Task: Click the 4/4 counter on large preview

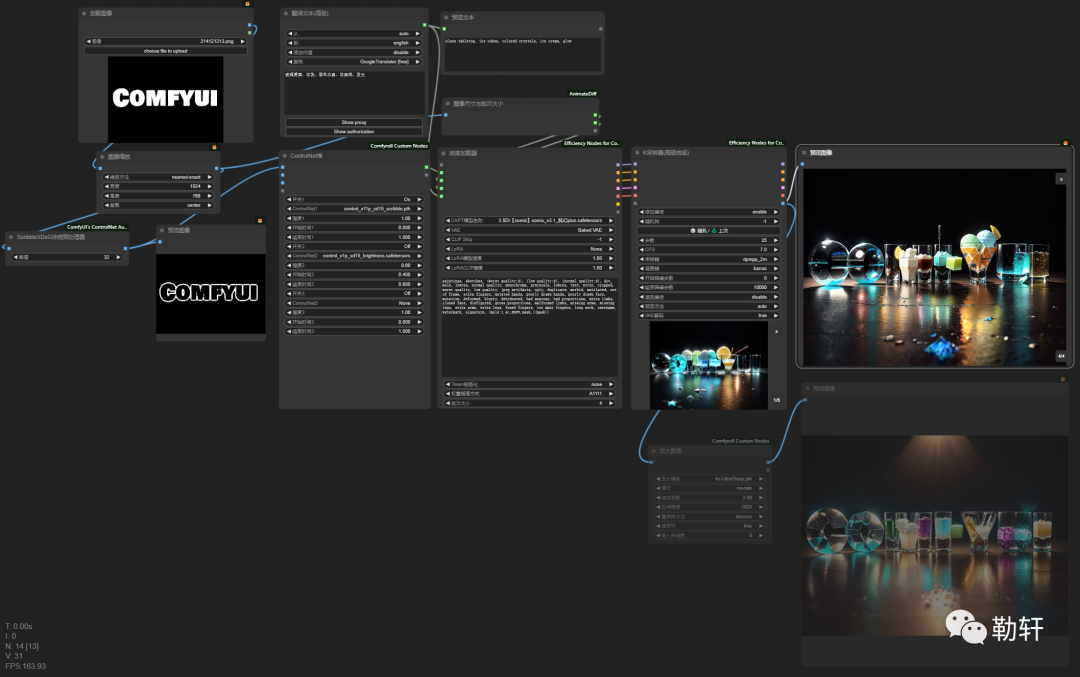Action: (x=1061, y=356)
